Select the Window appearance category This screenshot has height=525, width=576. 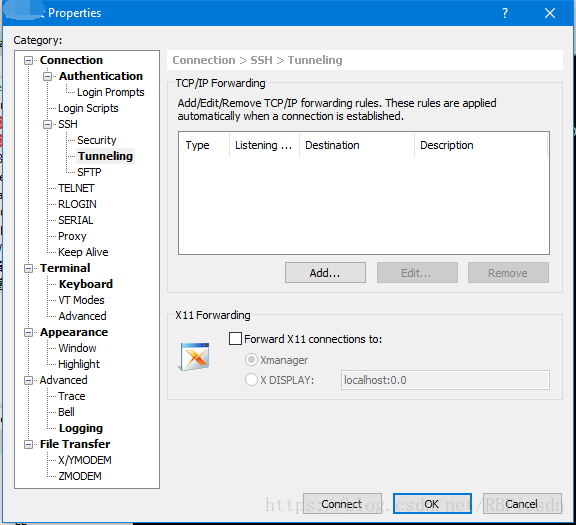pos(77,348)
